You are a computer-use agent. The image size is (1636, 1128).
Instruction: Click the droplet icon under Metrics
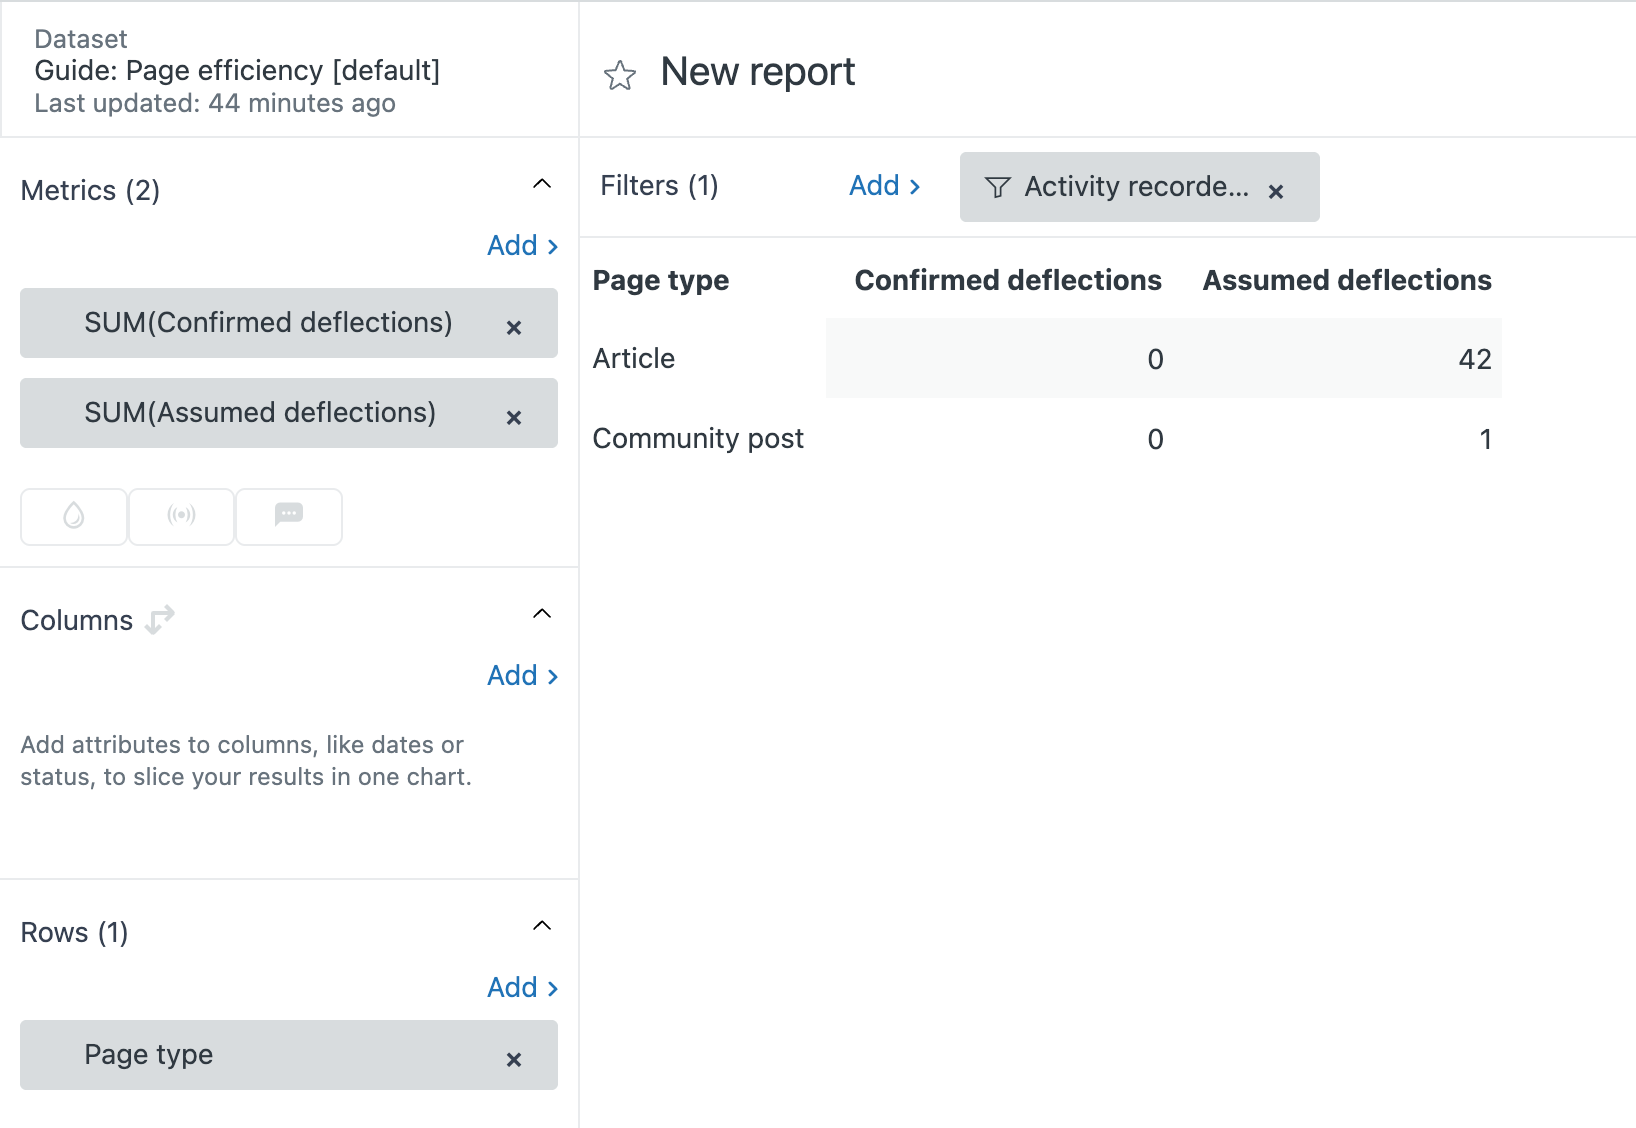74,516
